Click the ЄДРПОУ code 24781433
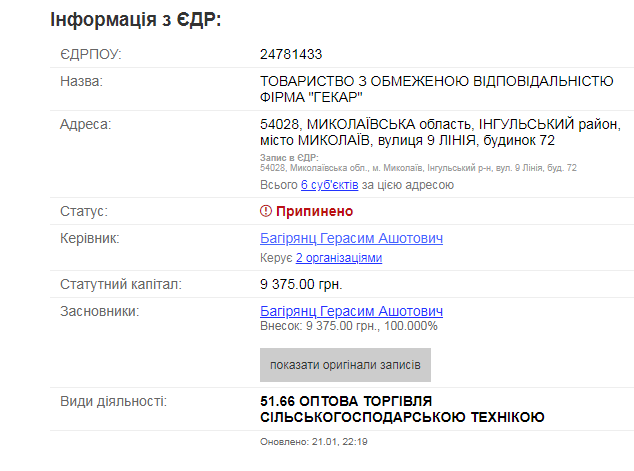The width and height of the screenshot is (634, 471). pos(291,54)
